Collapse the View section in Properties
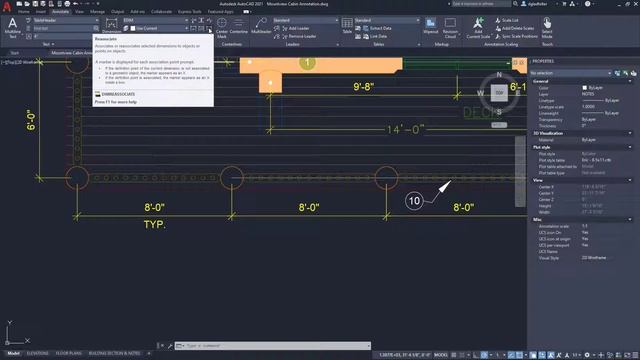This screenshot has height=360, width=640. pyautogui.click(x=630, y=180)
